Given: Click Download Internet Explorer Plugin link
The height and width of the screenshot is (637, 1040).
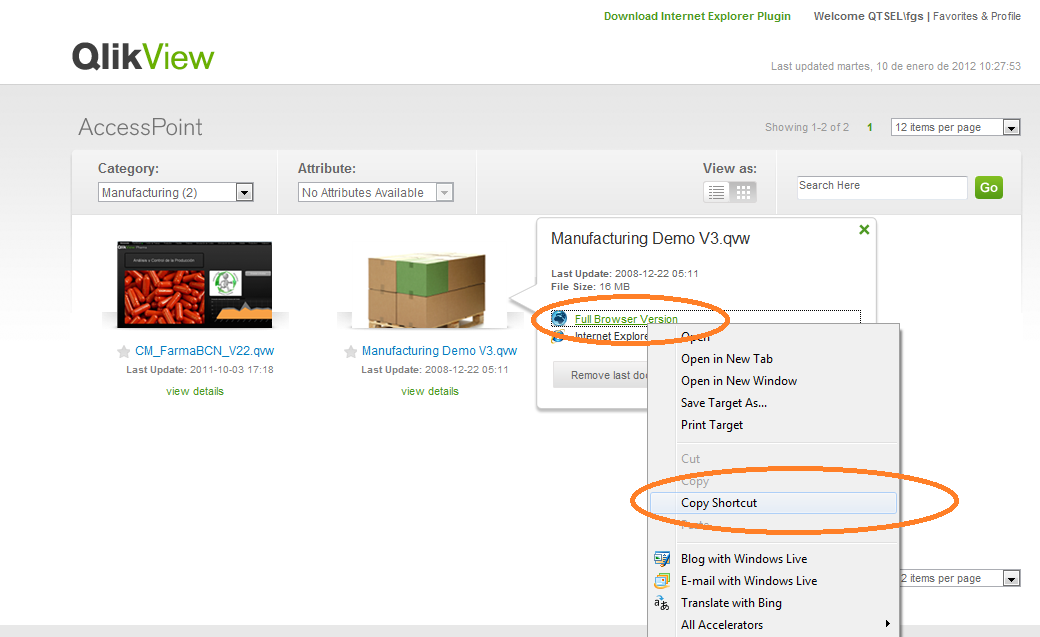Looking at the screenshot, I should click(697, 16).
